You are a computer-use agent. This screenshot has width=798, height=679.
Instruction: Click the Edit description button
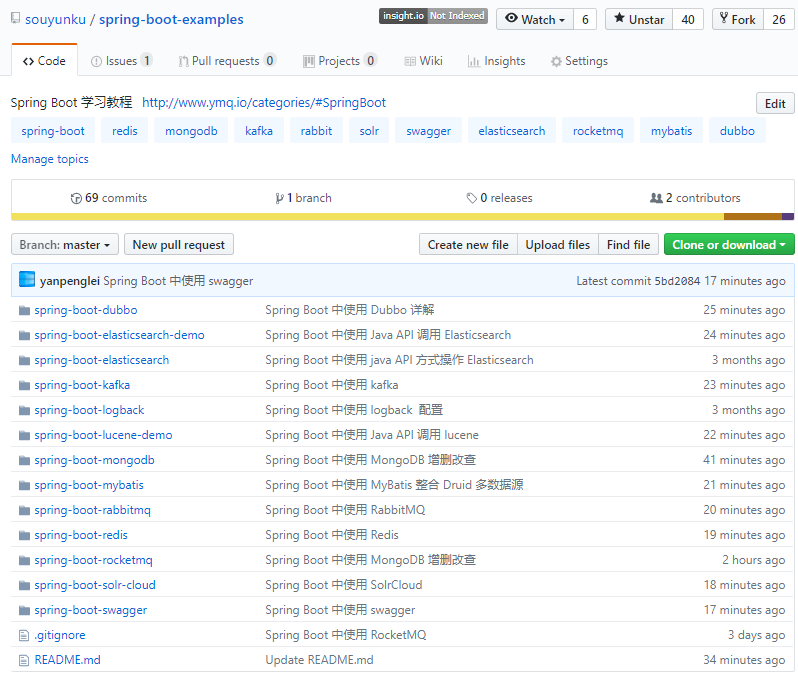(775, 103)
